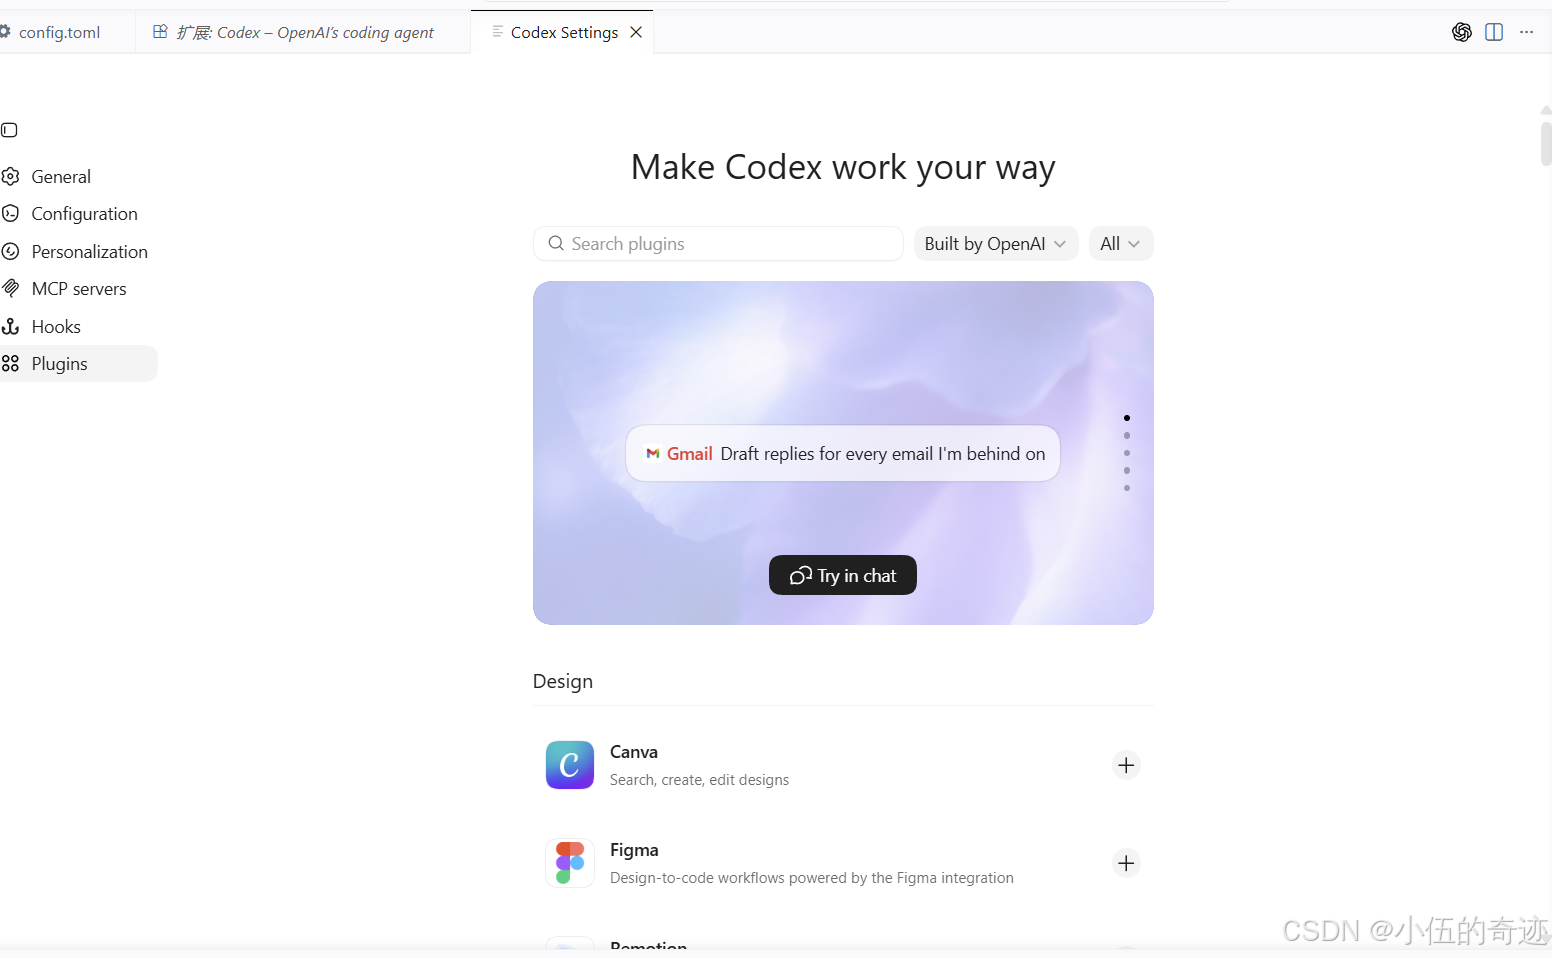Add the Canva plugin with plus button
Screen dimensions: 1552x958
(x=1126, y=765)
